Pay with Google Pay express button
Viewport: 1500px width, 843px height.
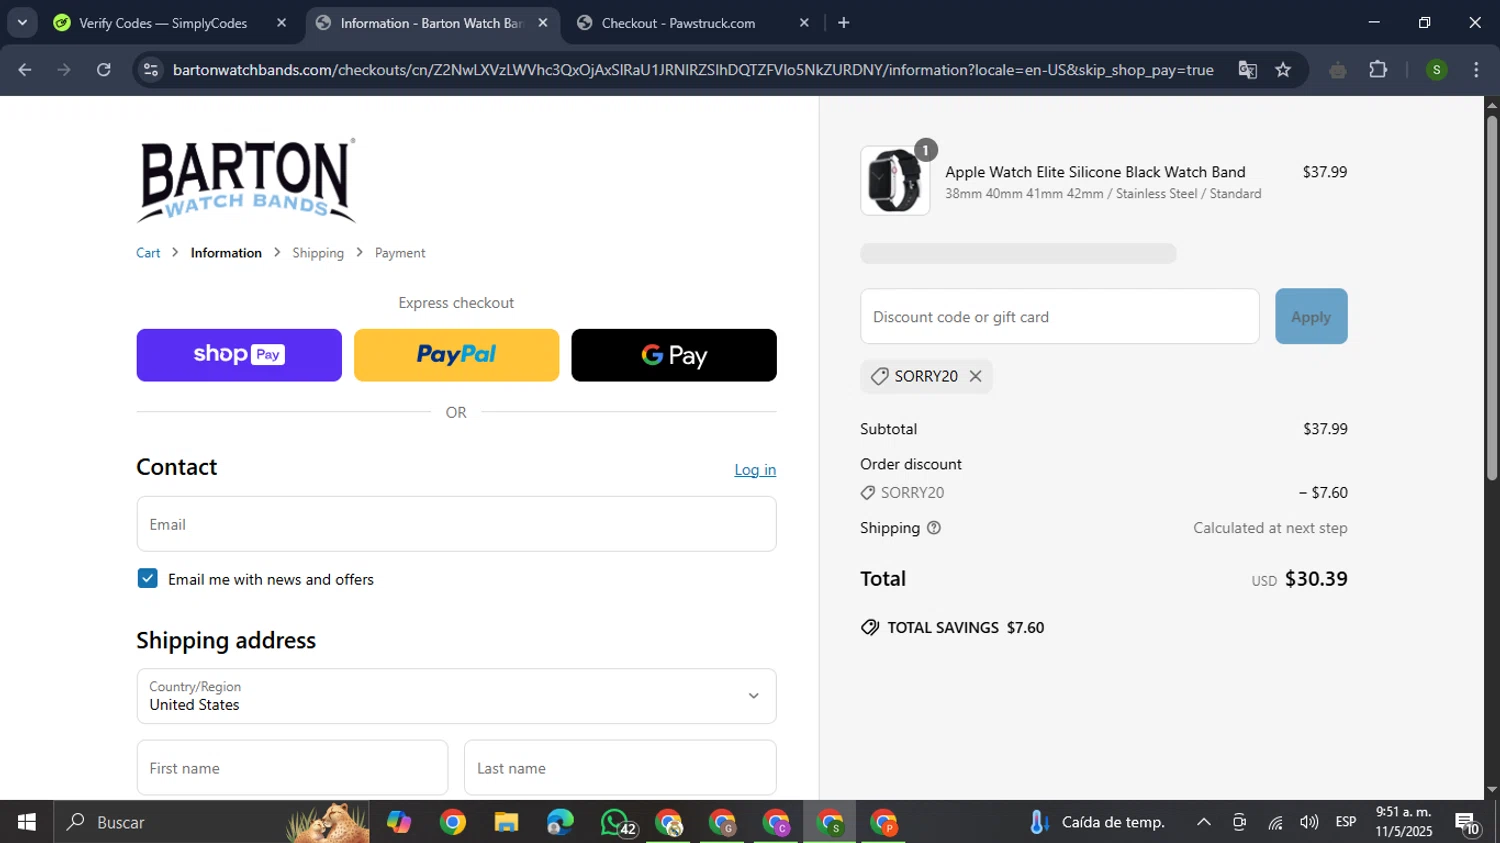point(674,355)
